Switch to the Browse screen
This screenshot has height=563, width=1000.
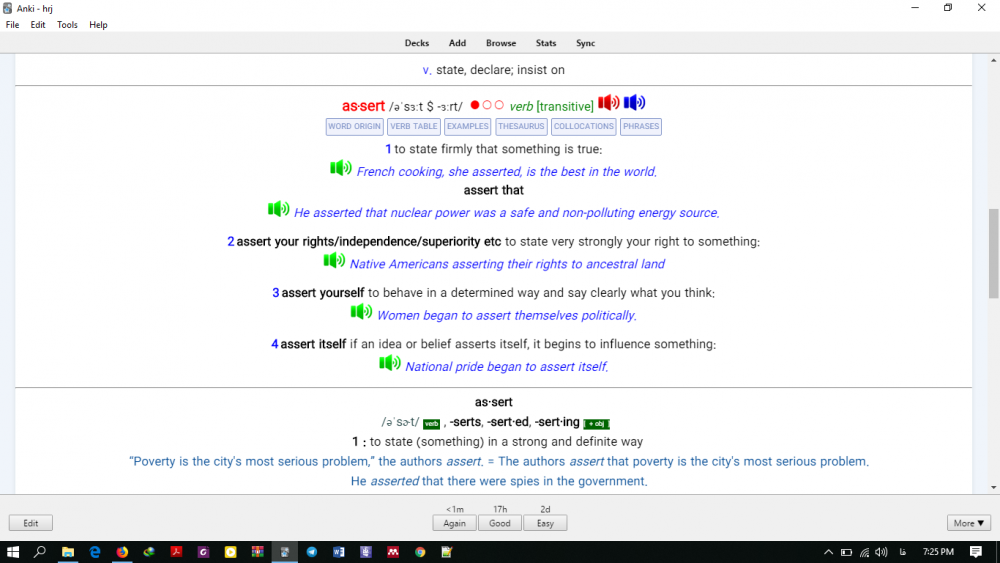point(501,43)
